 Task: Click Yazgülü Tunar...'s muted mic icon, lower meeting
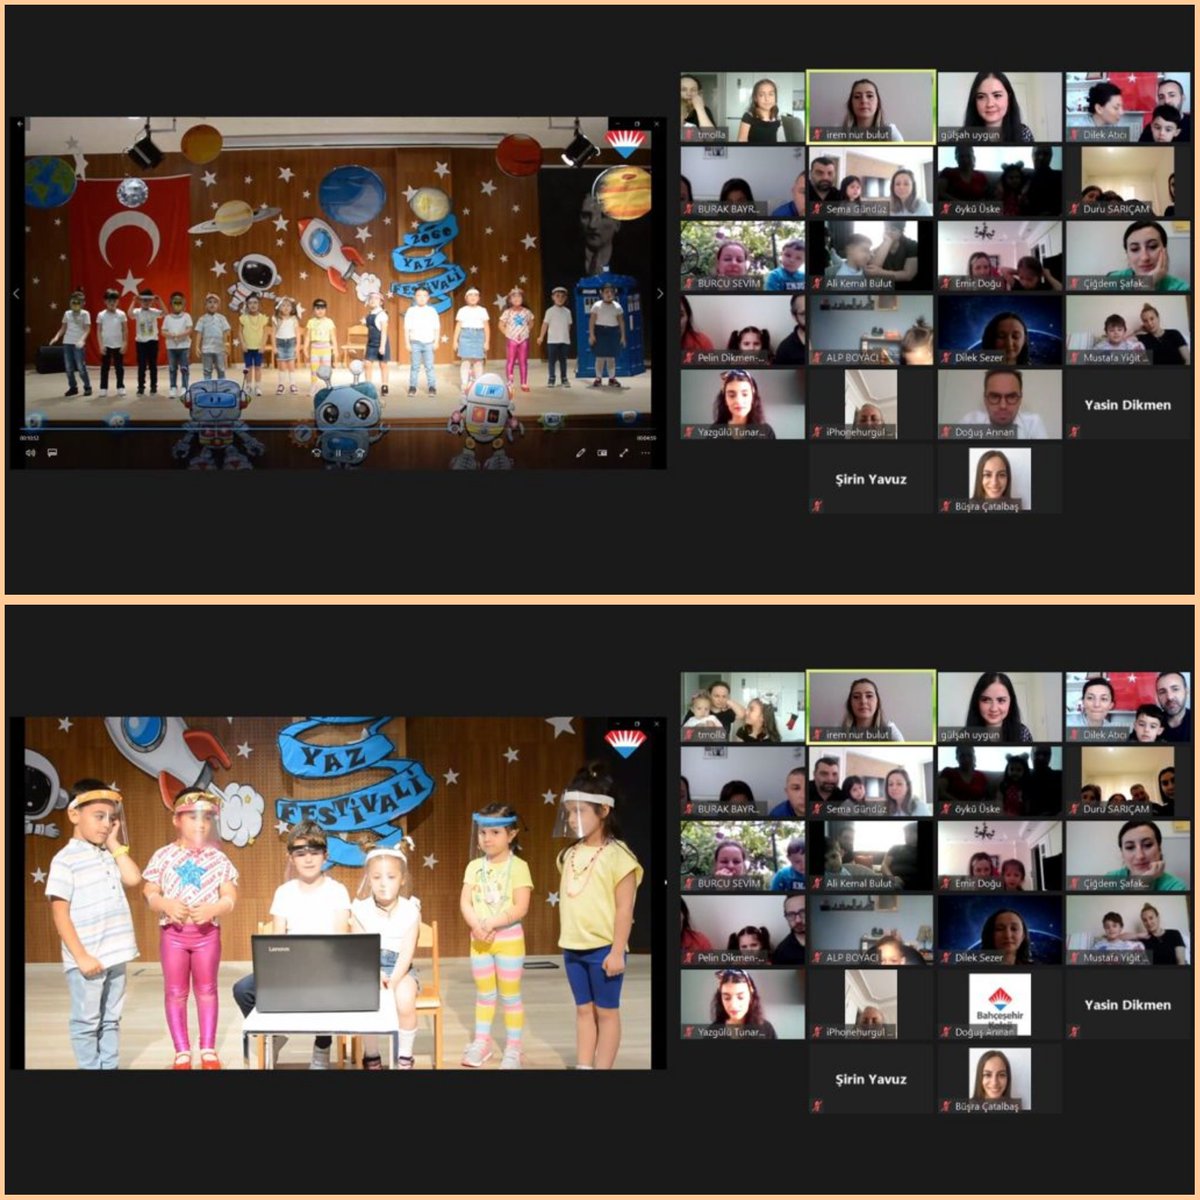pyautogui.click(x=689, y=1032)
